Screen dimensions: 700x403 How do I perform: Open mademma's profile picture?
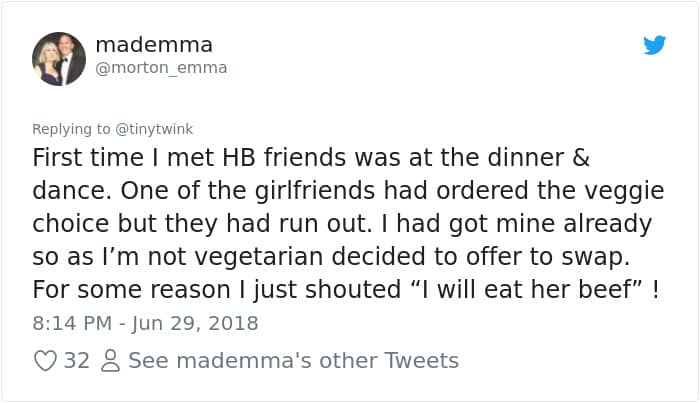(59, 58)
